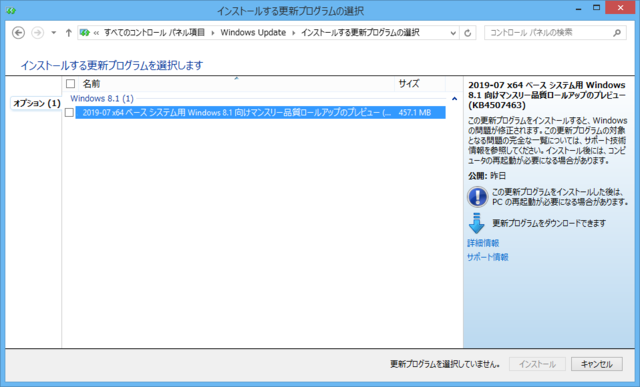Select the 2019-07 x64 monthly rollup preview row
This screenshot has height=387, width=640.
tap(260, 112)
